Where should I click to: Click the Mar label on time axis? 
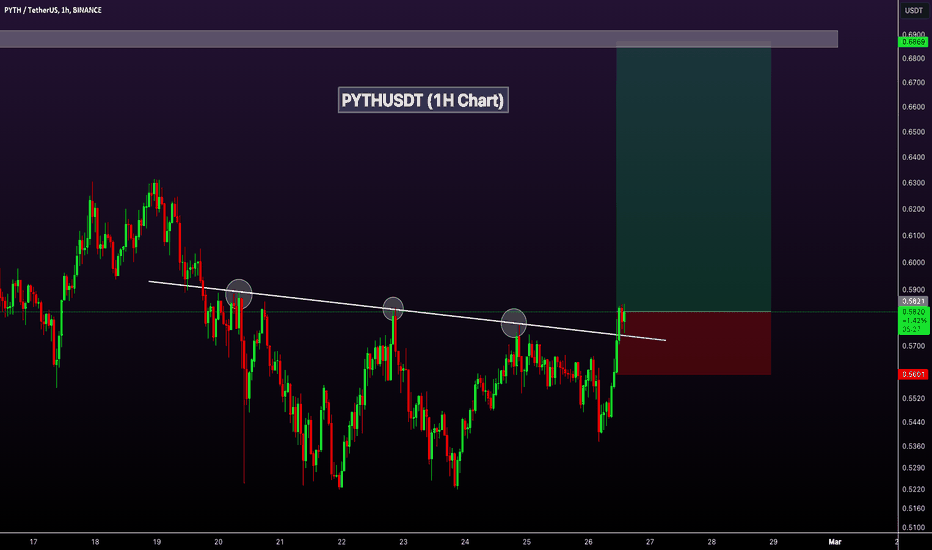(x=835, y=542)
